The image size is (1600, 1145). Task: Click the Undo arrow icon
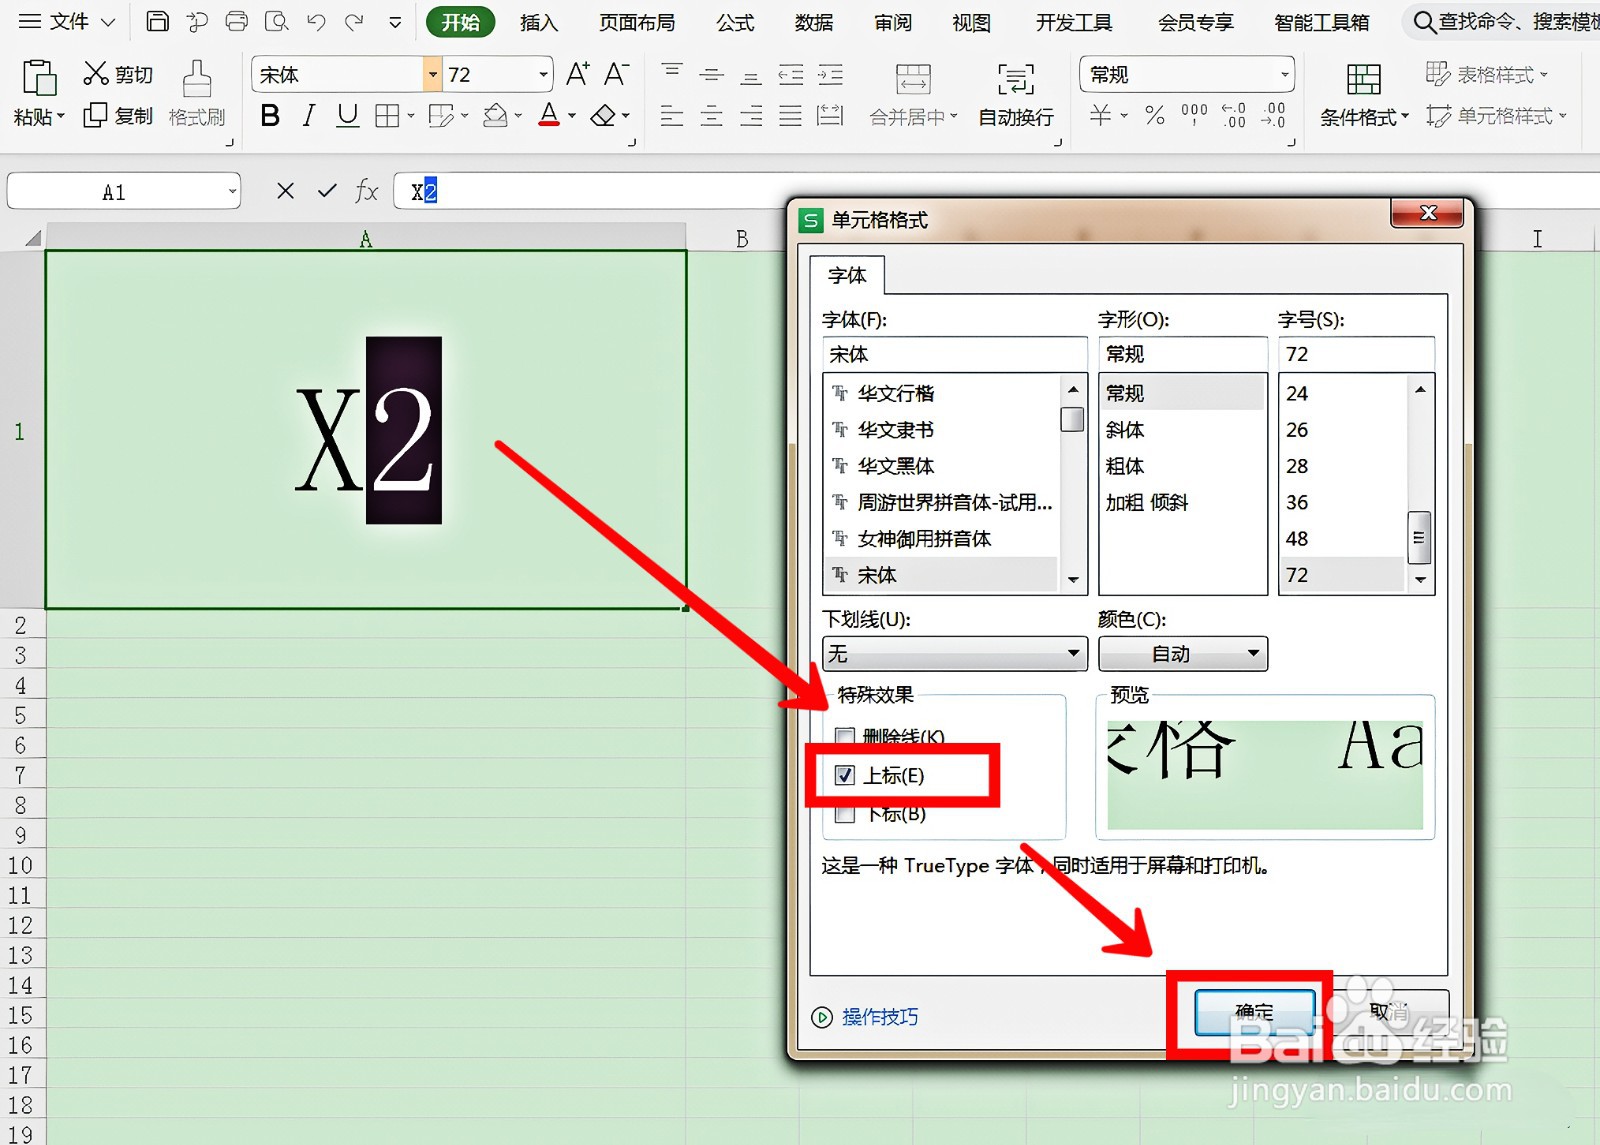pos(316,21)
